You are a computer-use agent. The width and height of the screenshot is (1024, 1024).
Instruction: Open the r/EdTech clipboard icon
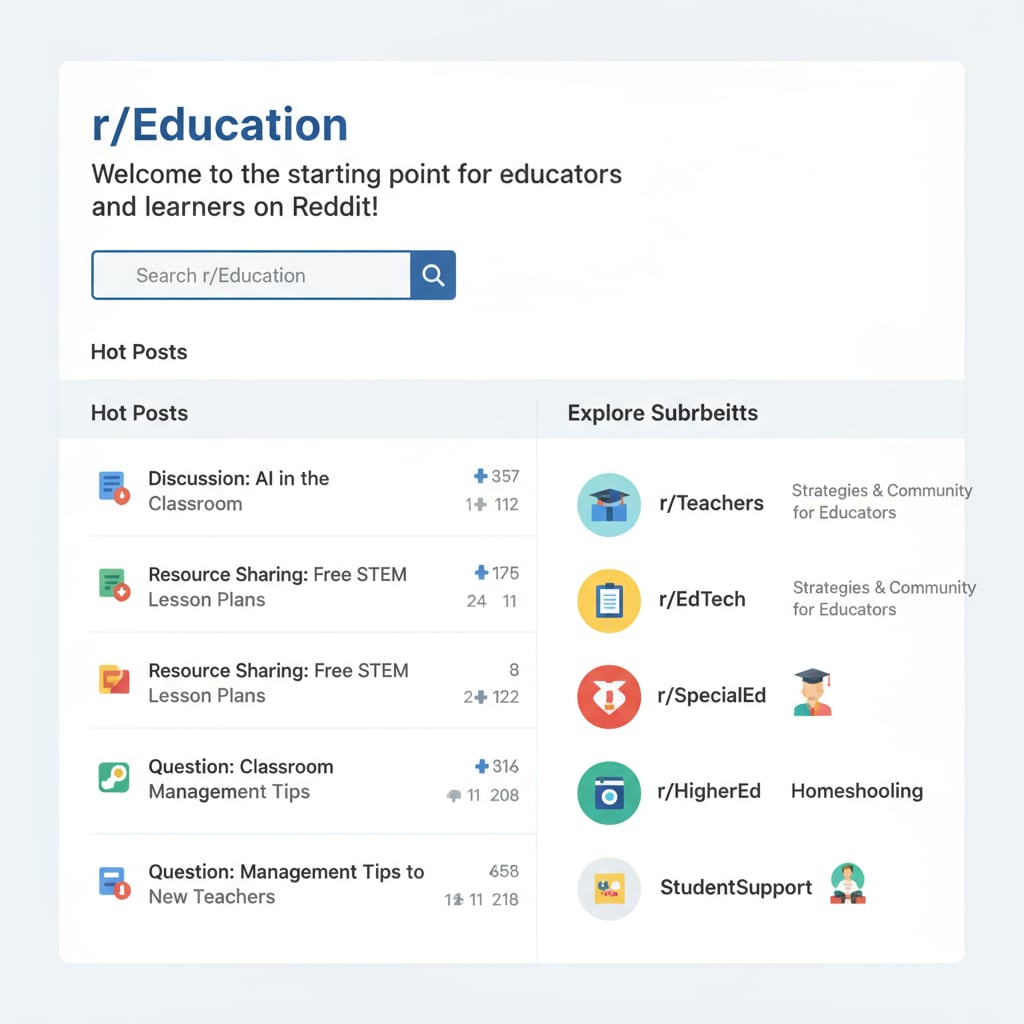click(x=609, y=600)
